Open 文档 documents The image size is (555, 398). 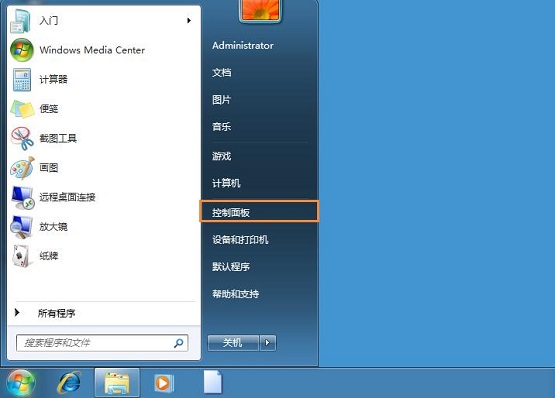click(222, 73)
